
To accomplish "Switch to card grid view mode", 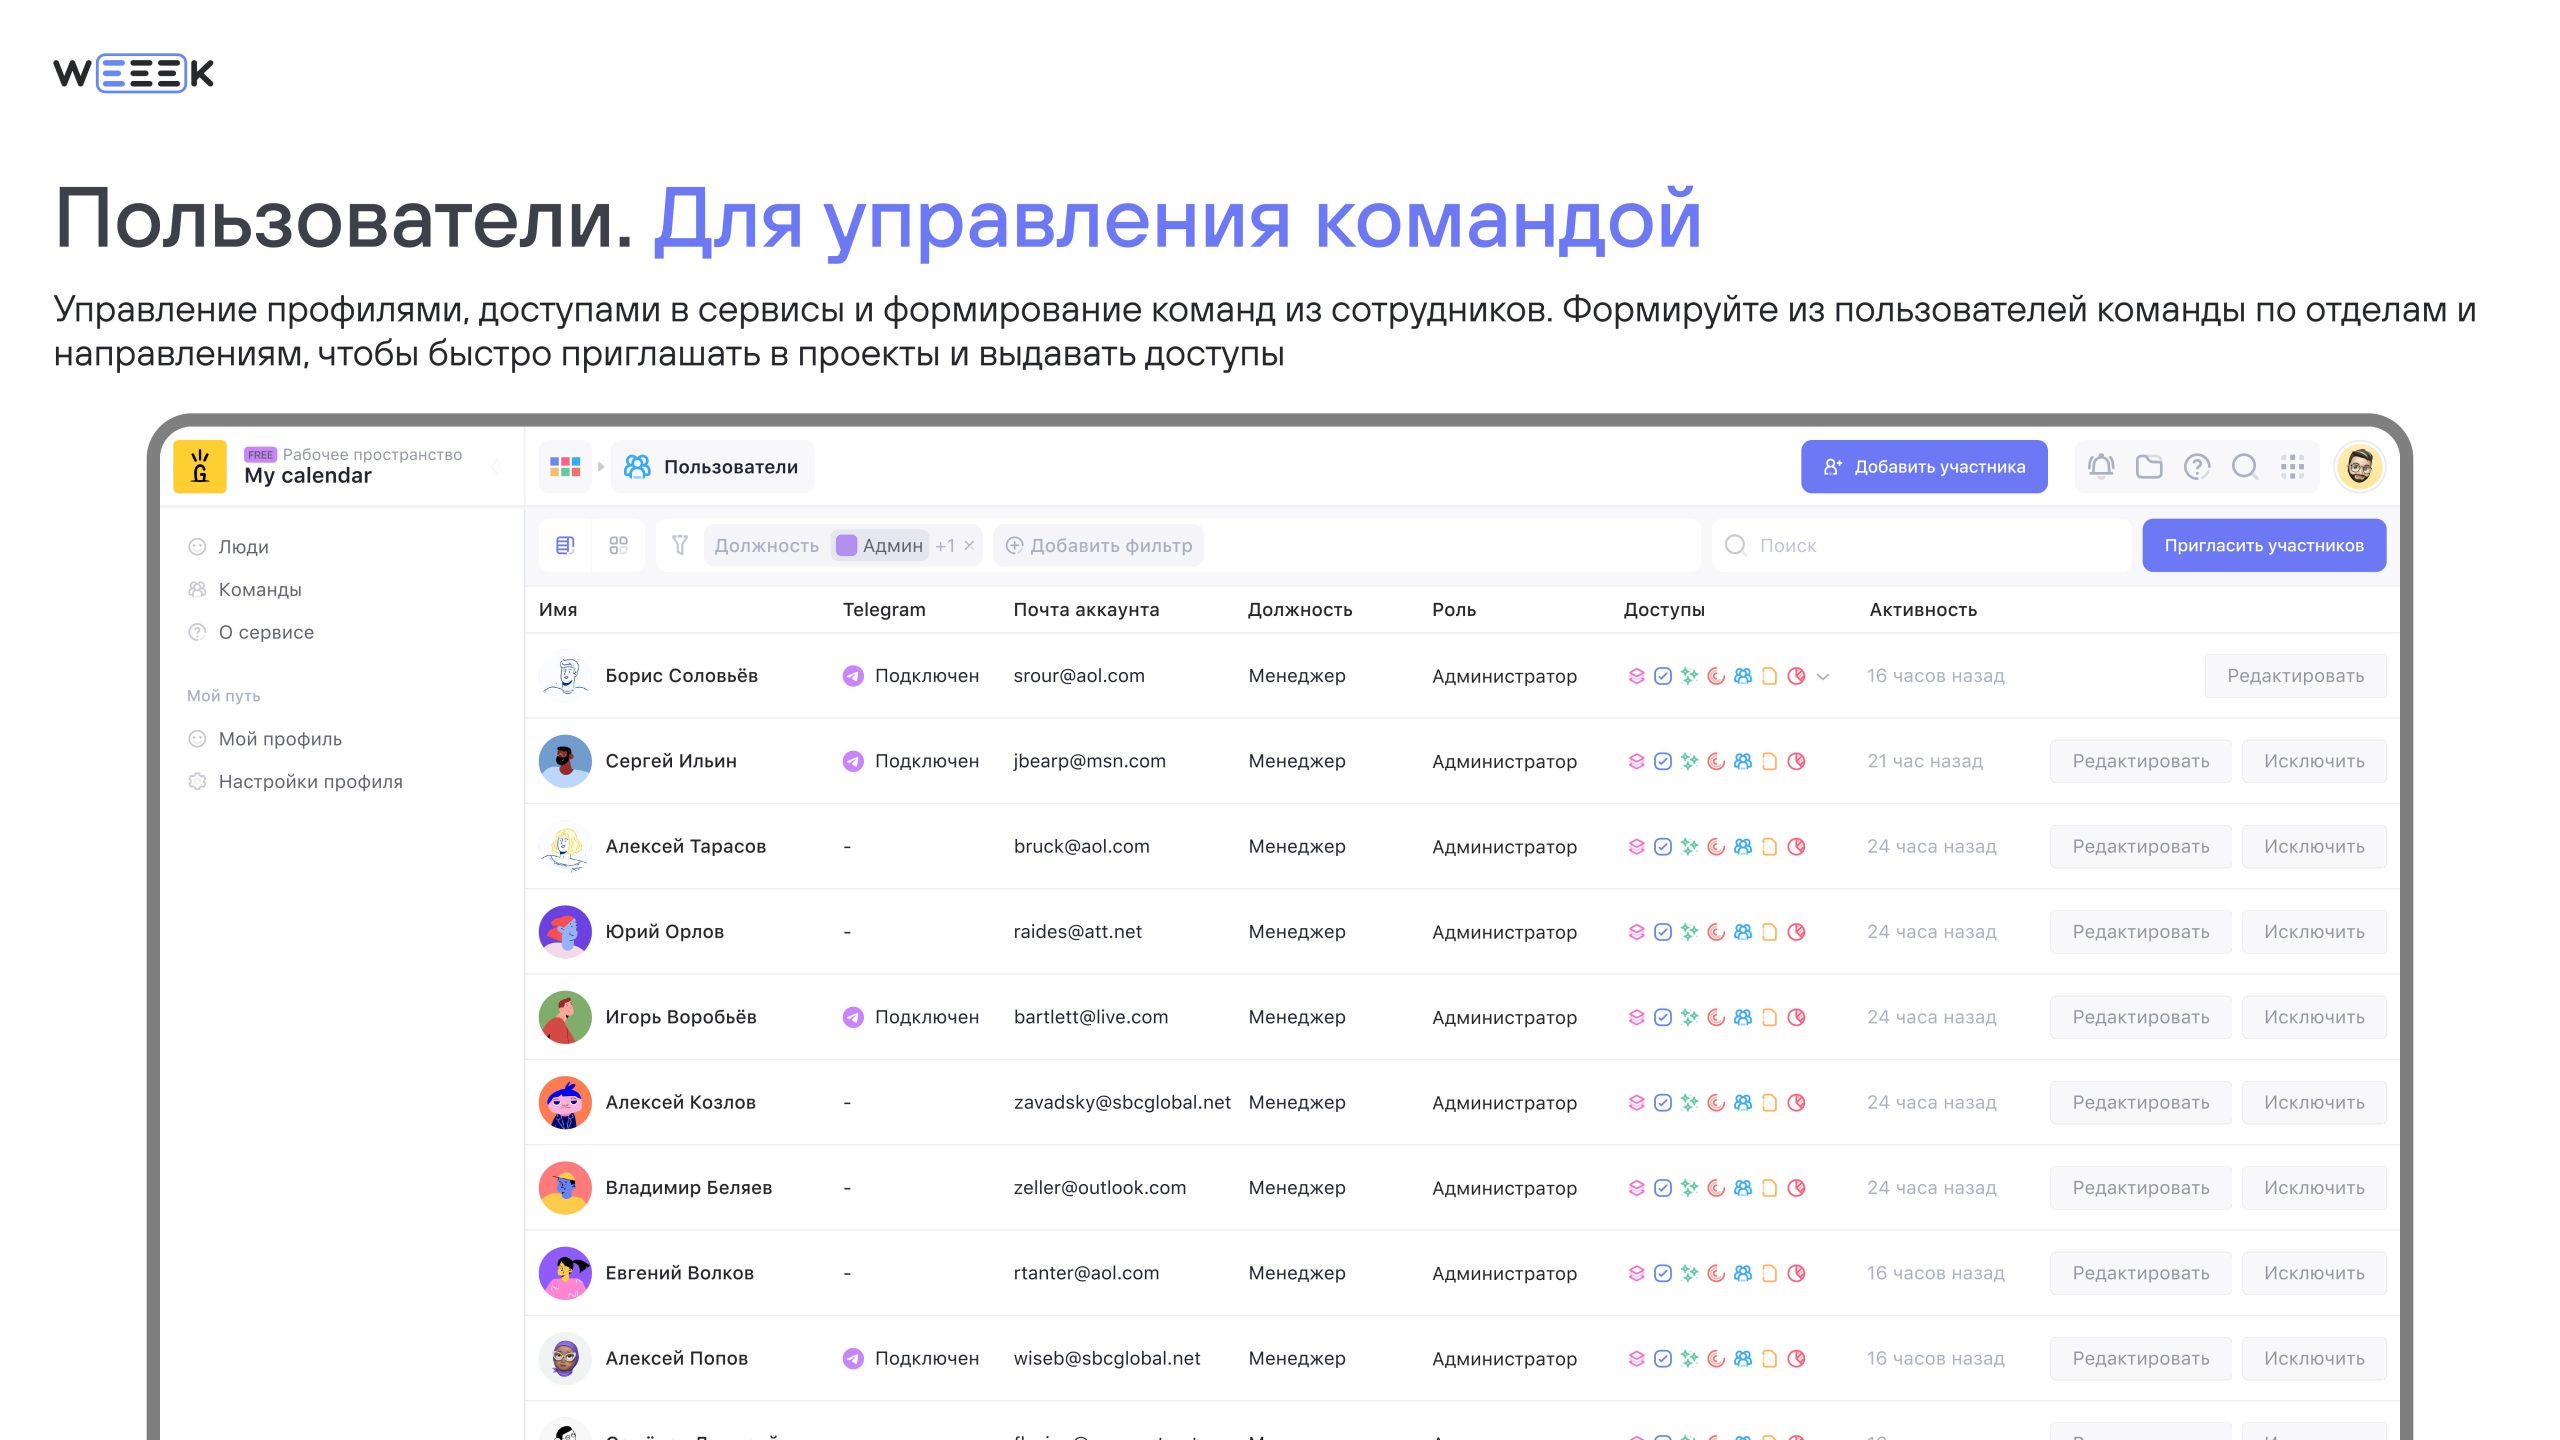I will [619, 545].
